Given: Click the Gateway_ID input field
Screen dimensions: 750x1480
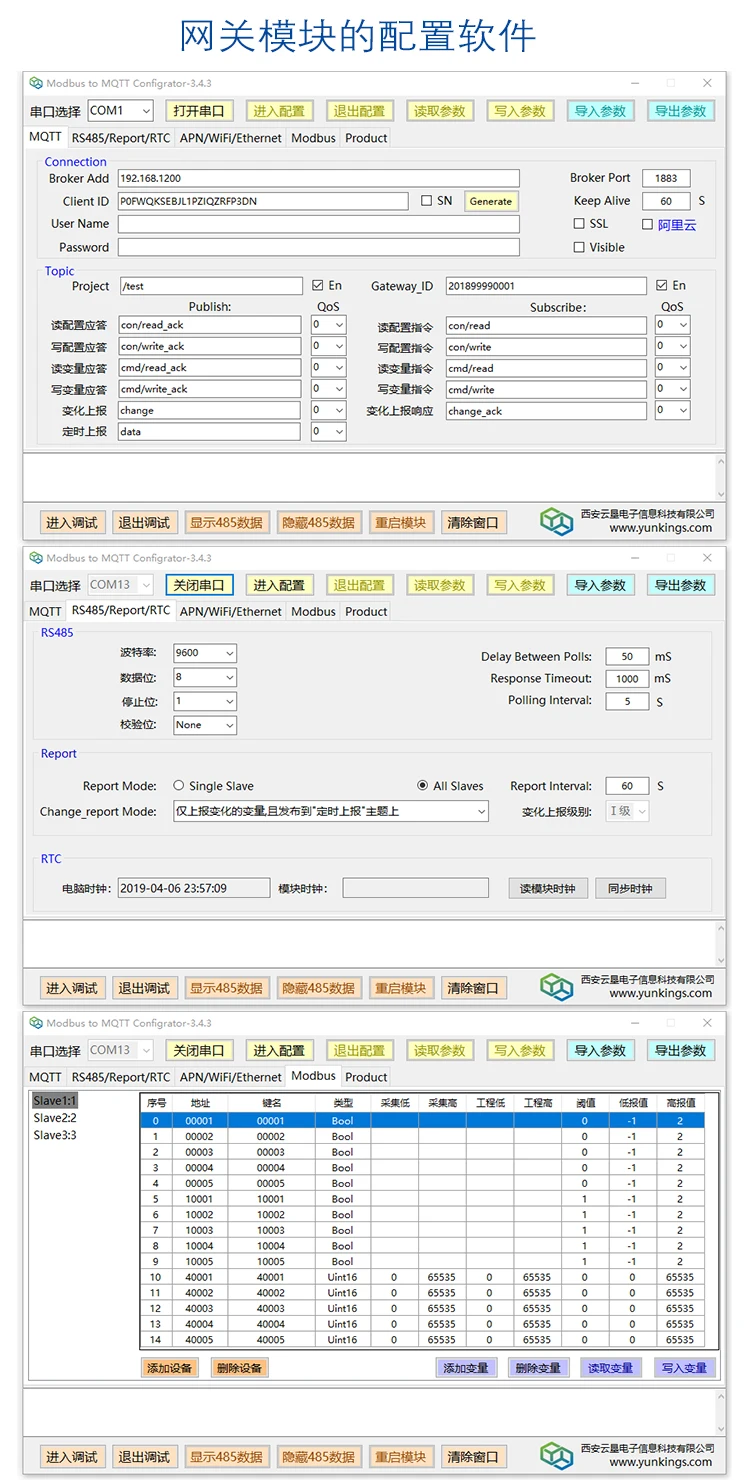Looking at the screenshot, I should point(546,285).
